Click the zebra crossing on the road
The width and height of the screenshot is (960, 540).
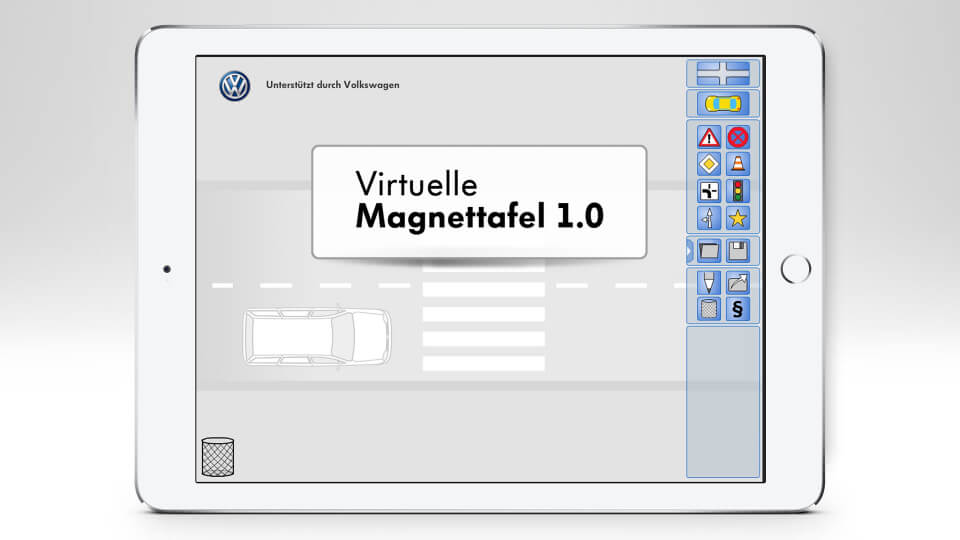[x=484, y=315]
